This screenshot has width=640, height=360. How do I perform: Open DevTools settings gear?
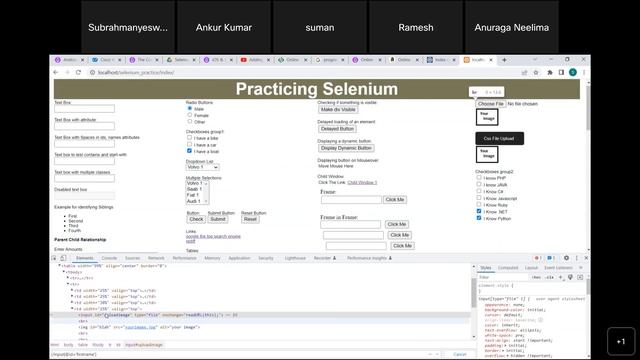tap(566, 258)
